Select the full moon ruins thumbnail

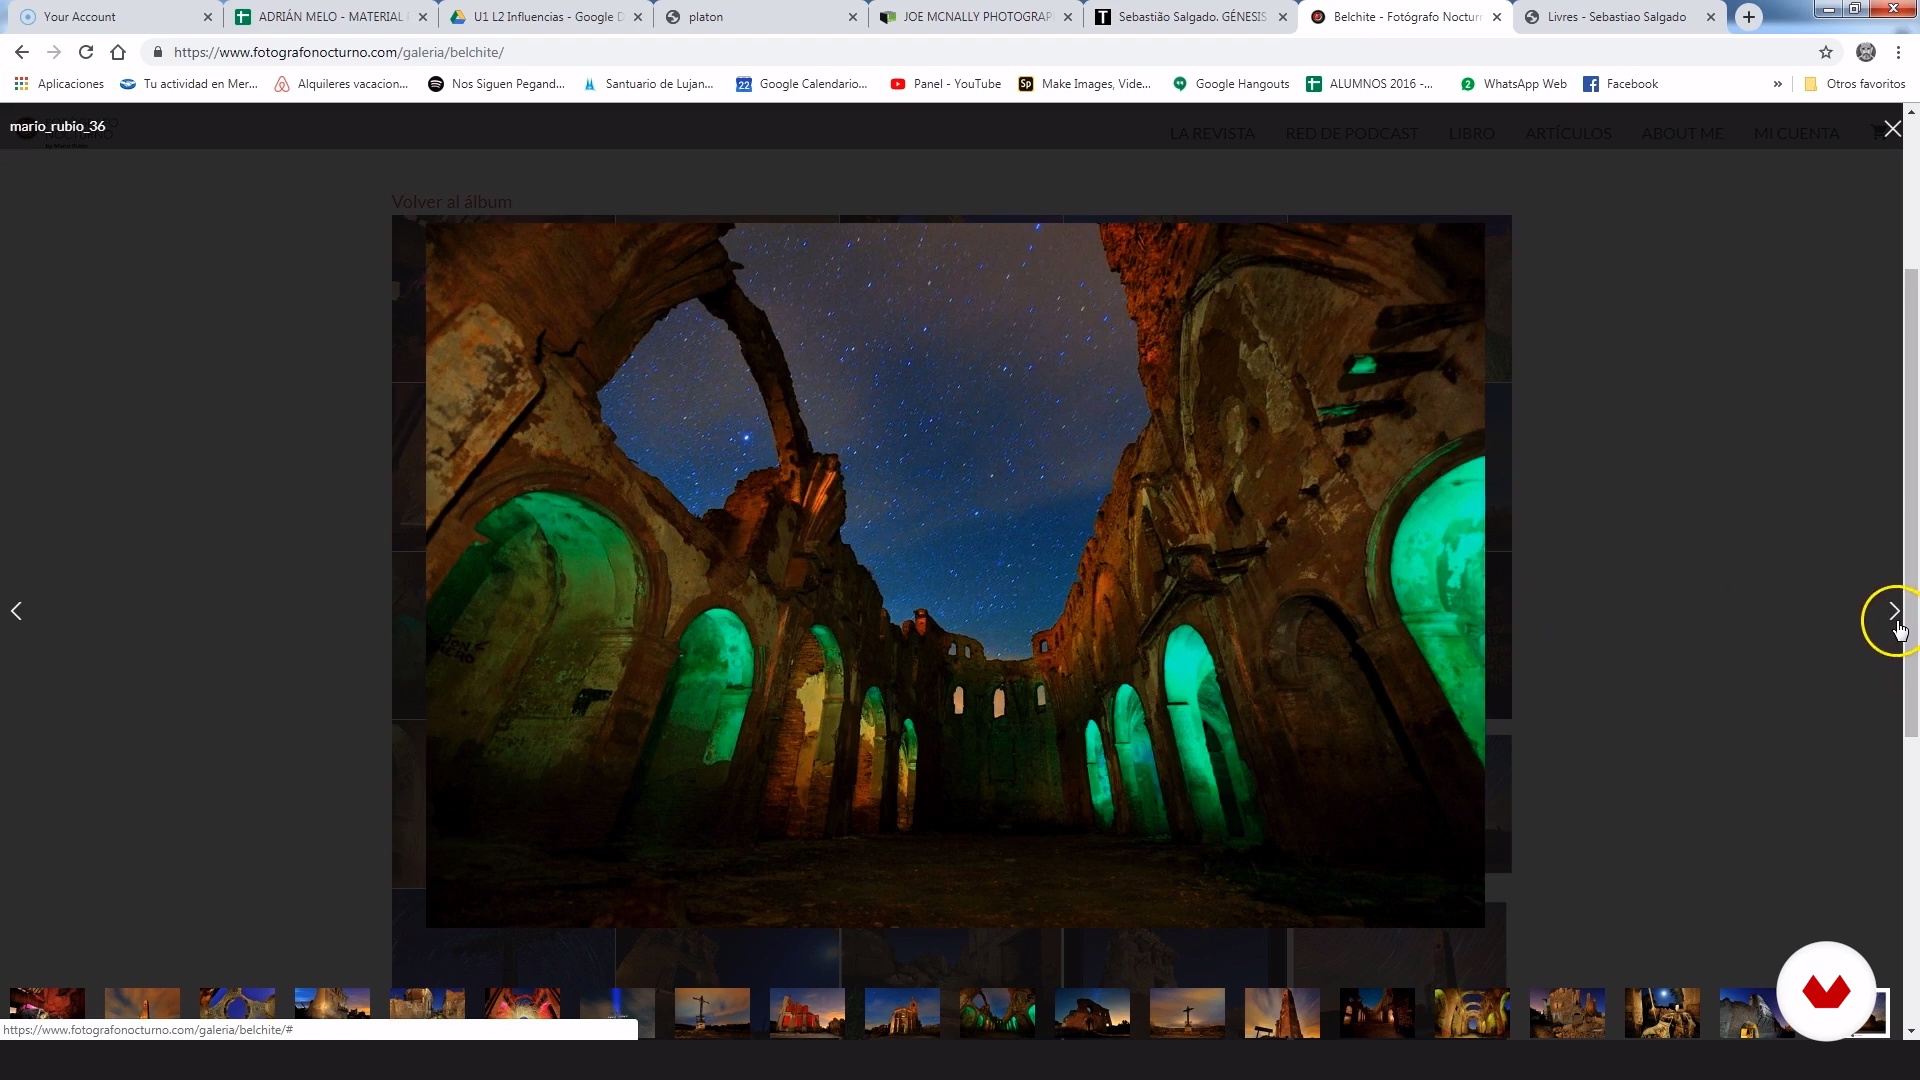pyautogui.click(x=1662, y=1013)
